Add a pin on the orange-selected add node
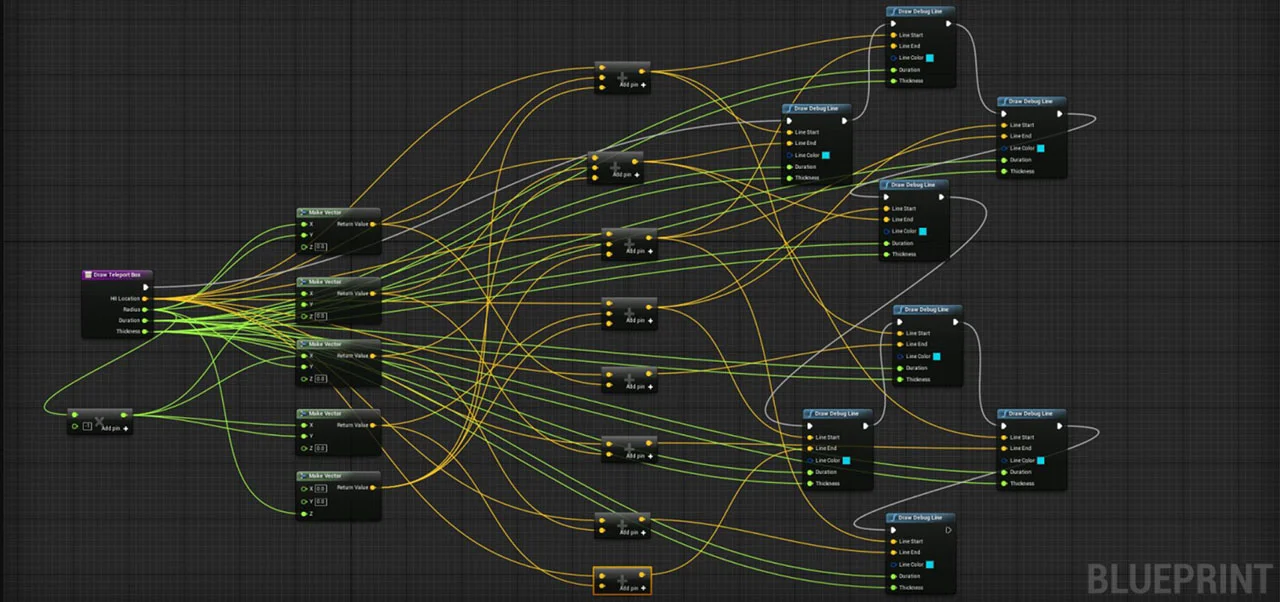 pos(633,588)
